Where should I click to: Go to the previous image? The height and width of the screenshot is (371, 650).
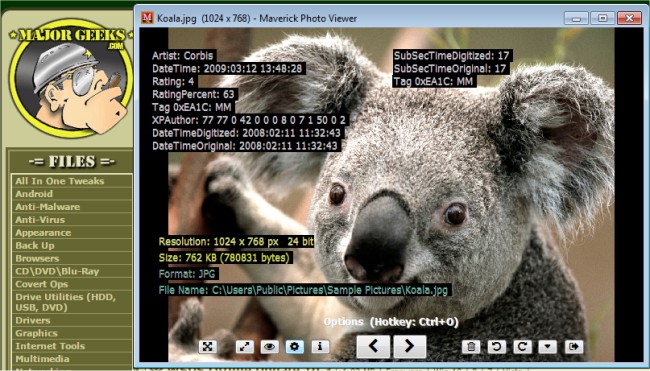coord(373,346)
